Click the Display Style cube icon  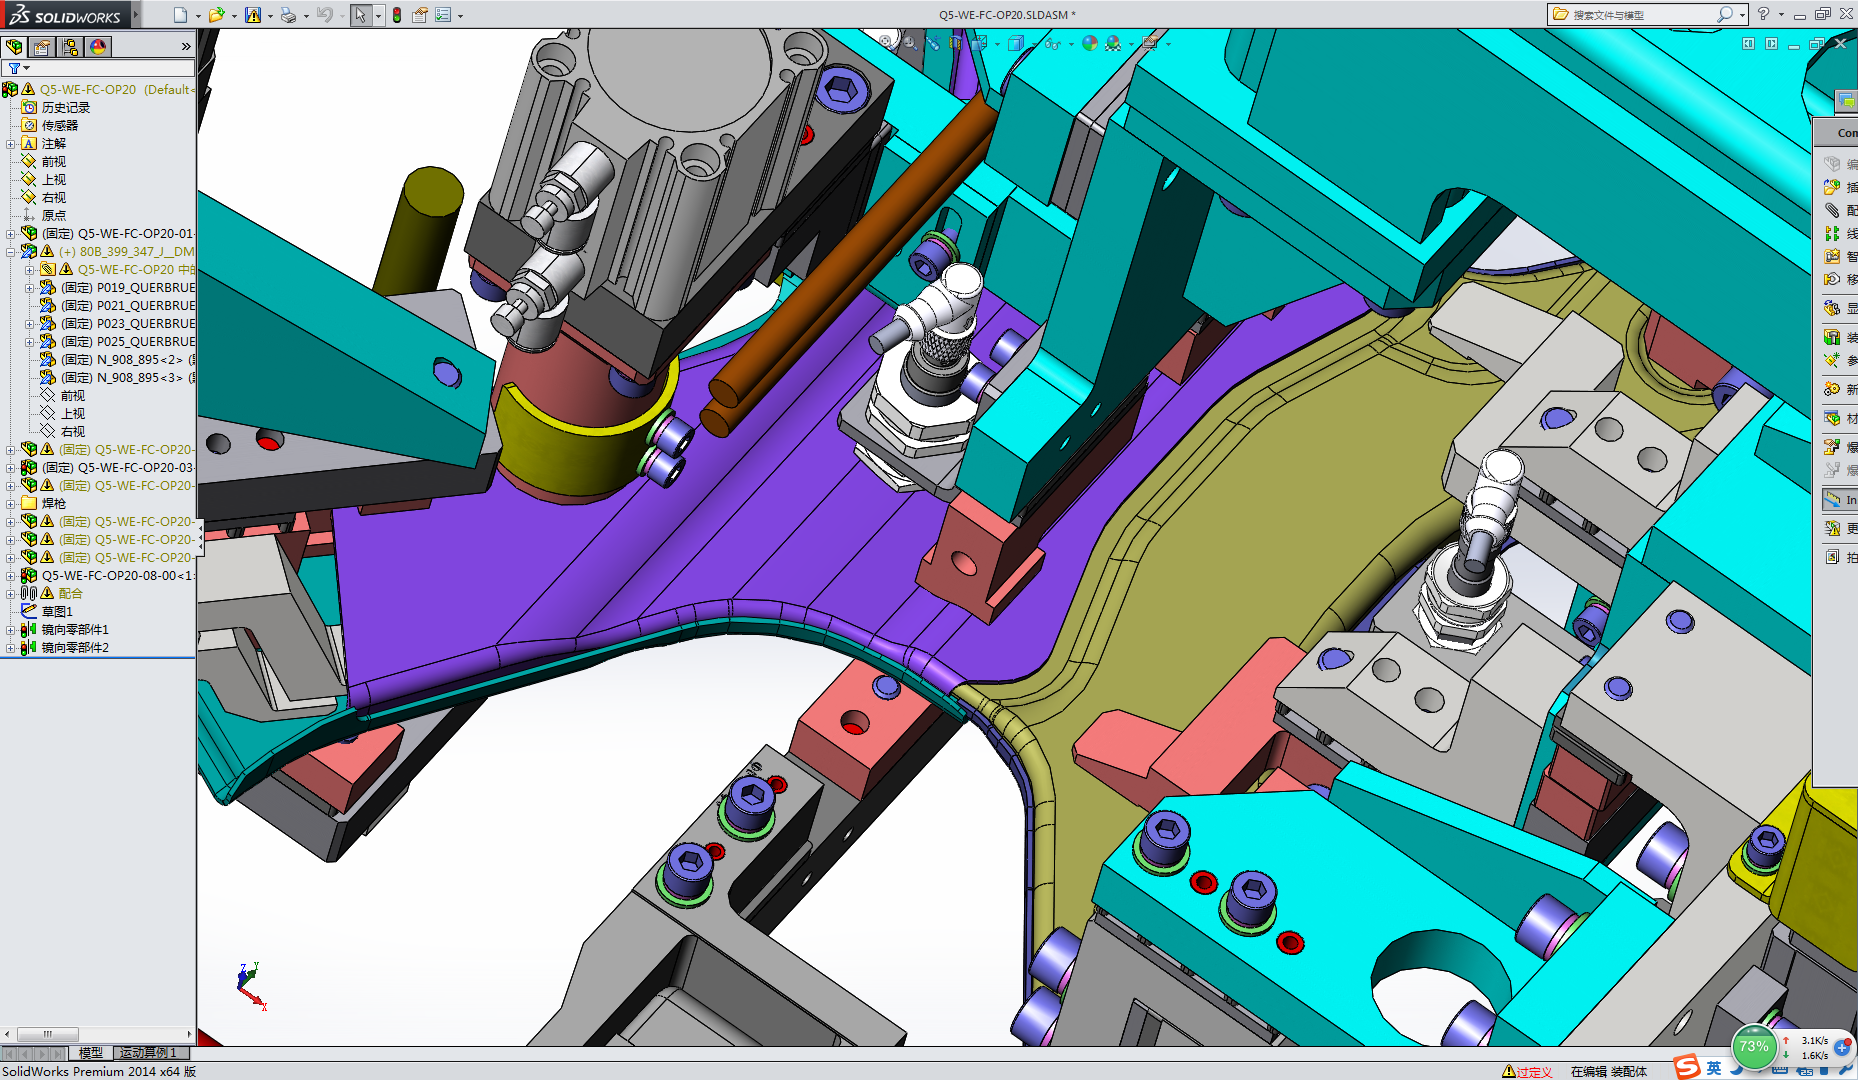click(1016, 43)
